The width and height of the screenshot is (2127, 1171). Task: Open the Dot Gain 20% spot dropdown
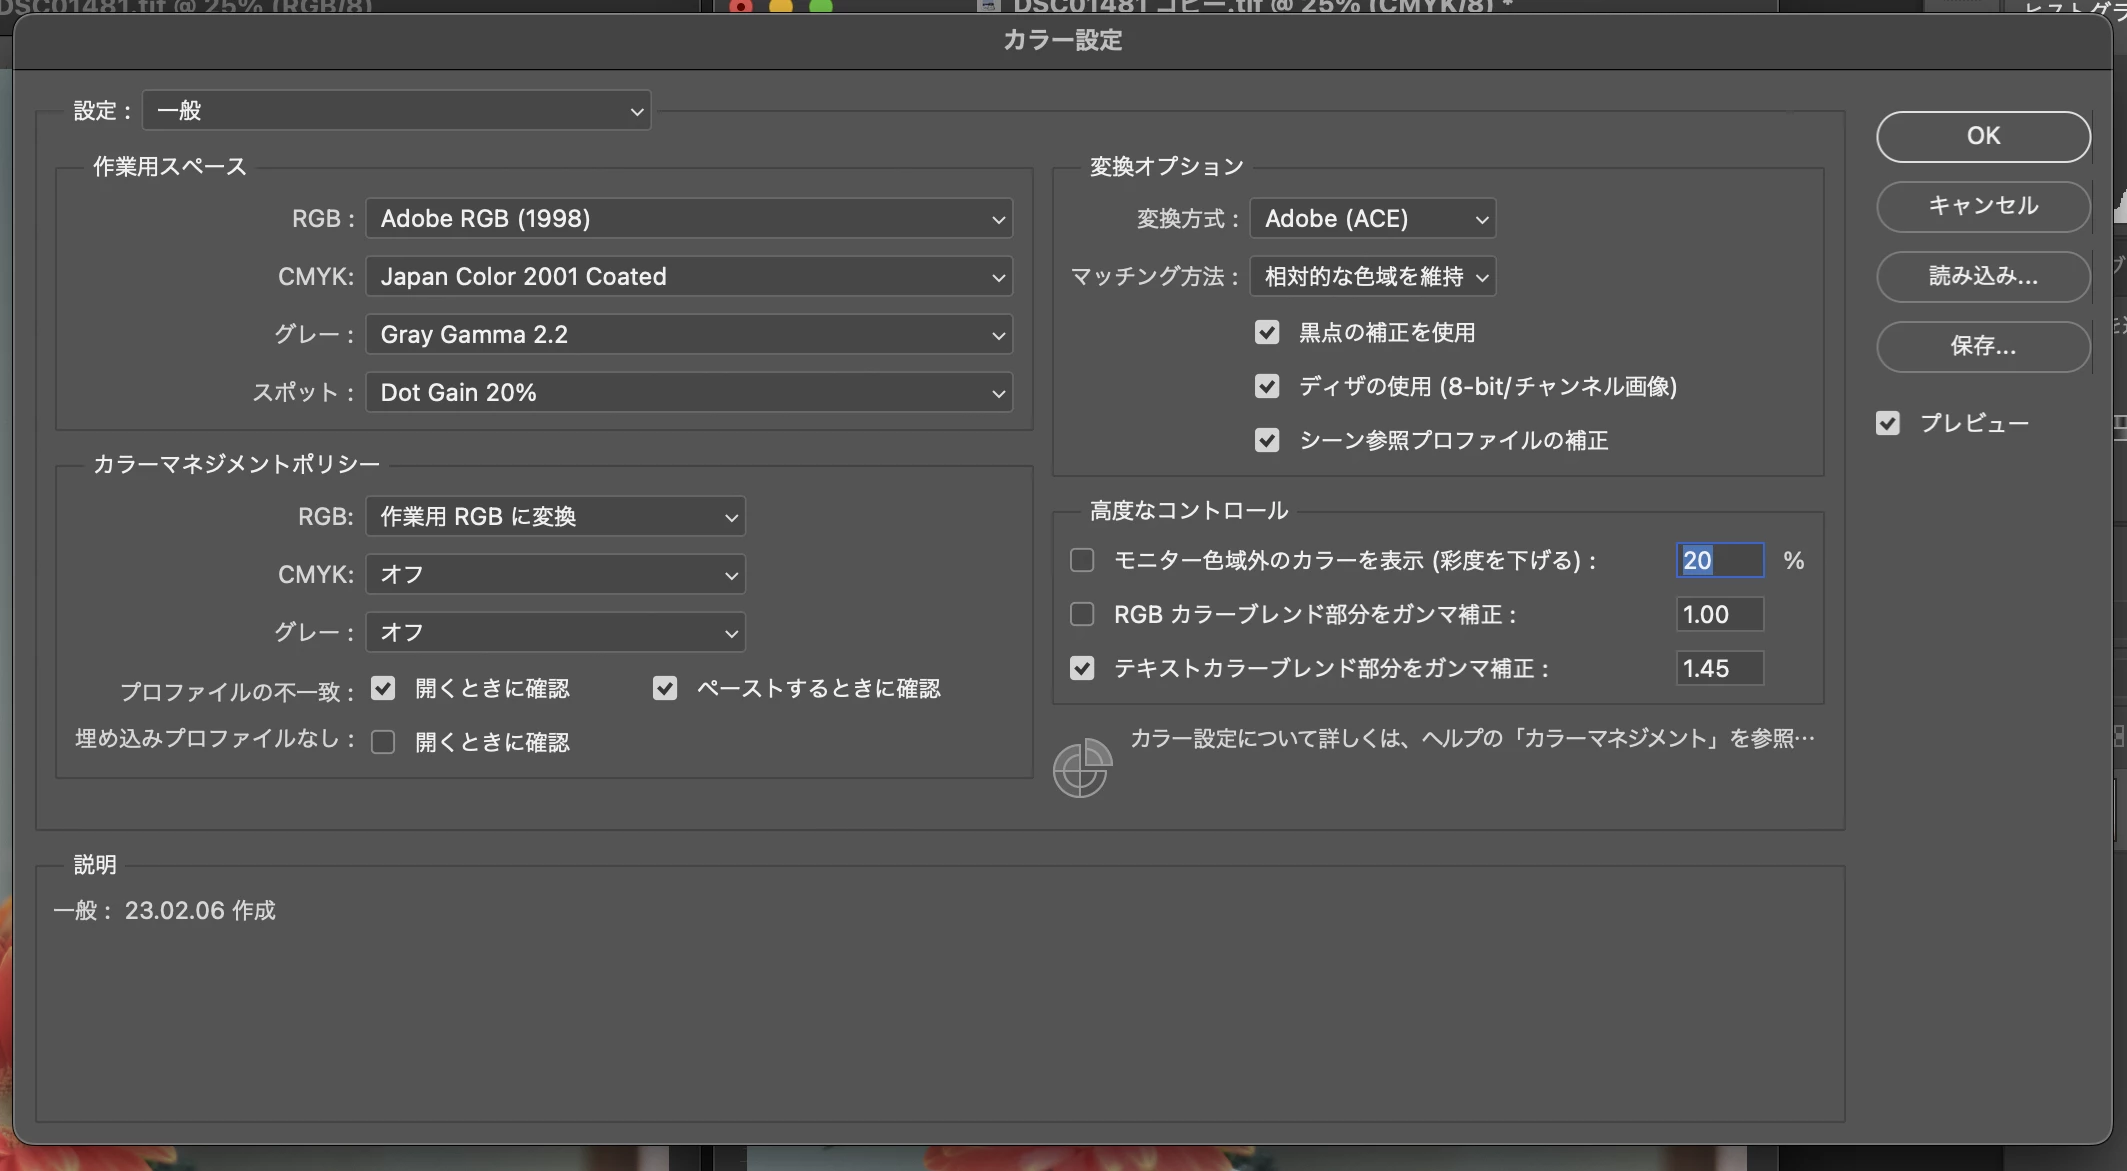click(x=688, y=392)
